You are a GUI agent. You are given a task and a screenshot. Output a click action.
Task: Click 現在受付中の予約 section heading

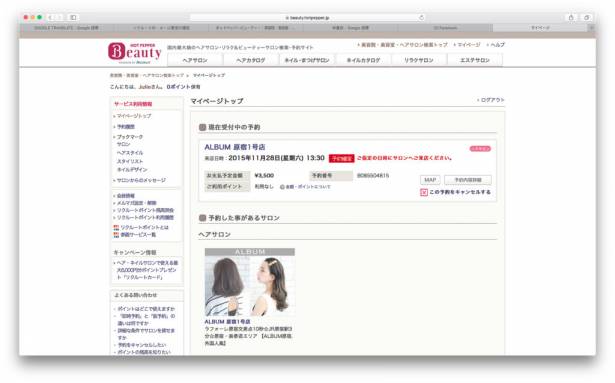234,127
